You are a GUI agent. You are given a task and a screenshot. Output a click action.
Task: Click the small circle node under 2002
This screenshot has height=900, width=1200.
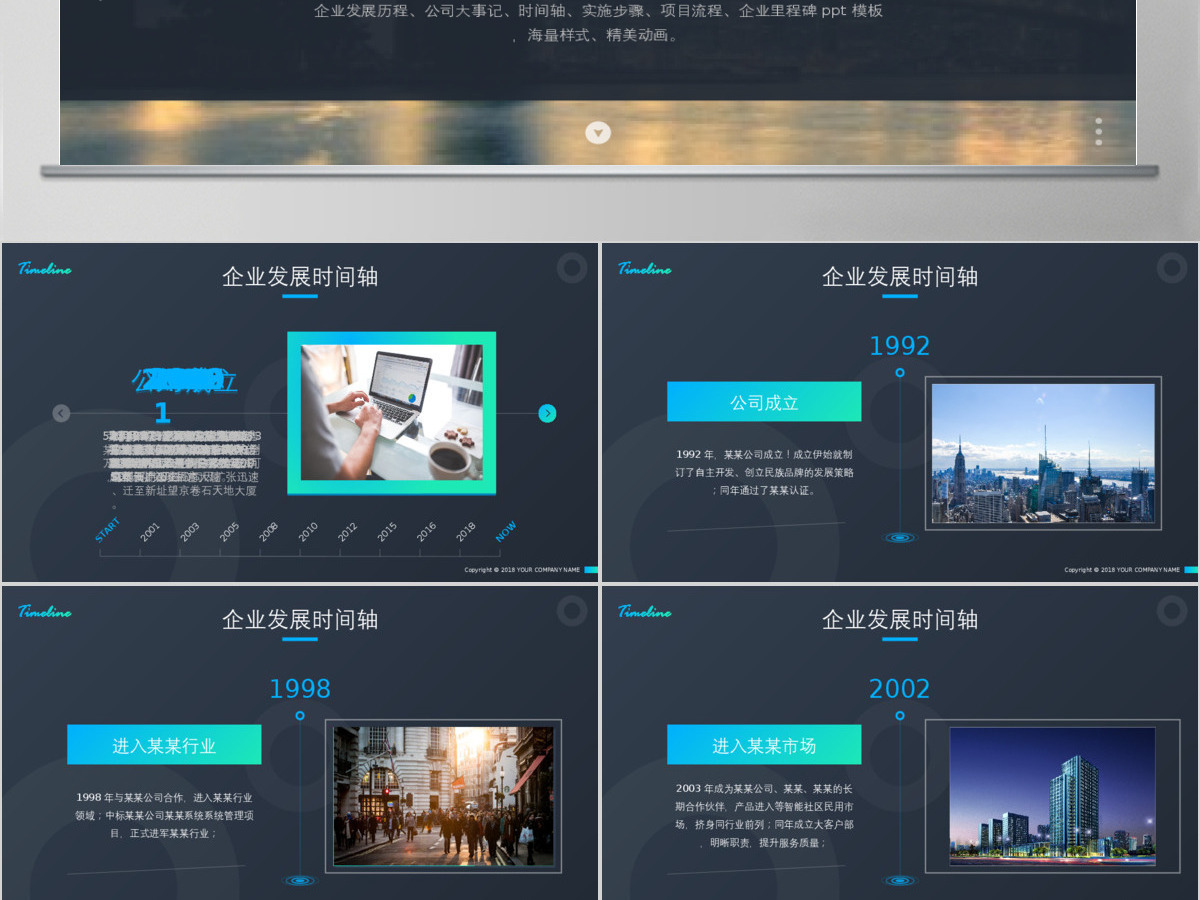click(x=900, y=716)
